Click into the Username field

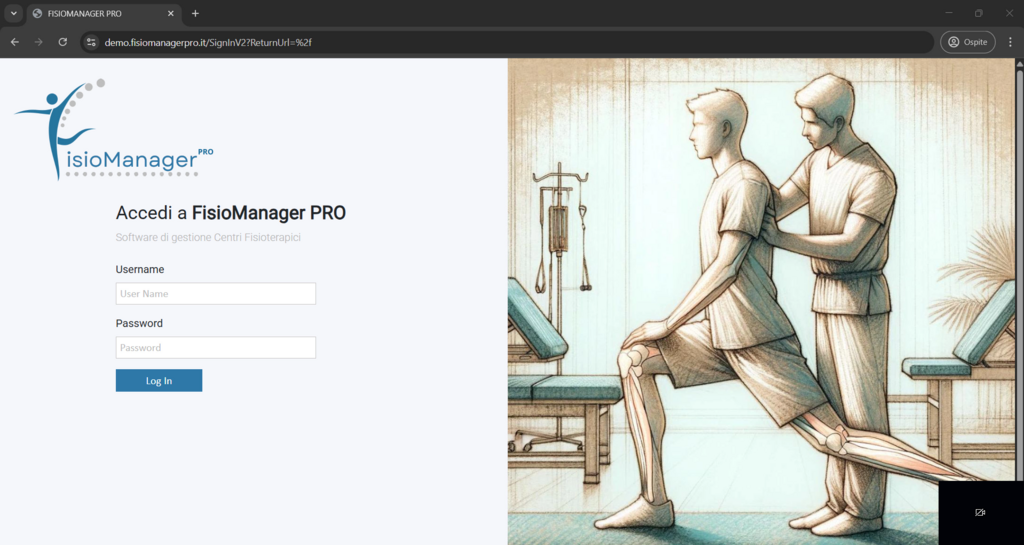(x=215, y=294)
